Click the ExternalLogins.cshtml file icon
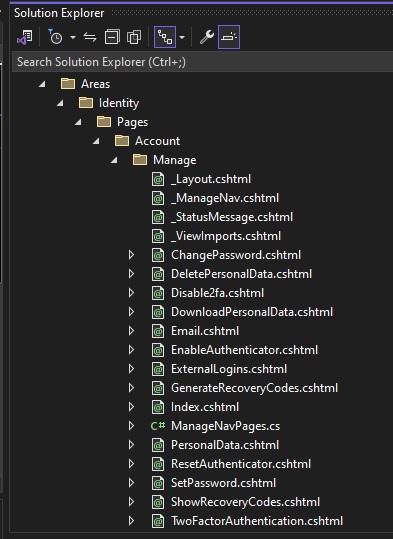This screenshot has height=539, width=393. pyautogui.click(x=158, y=369)
